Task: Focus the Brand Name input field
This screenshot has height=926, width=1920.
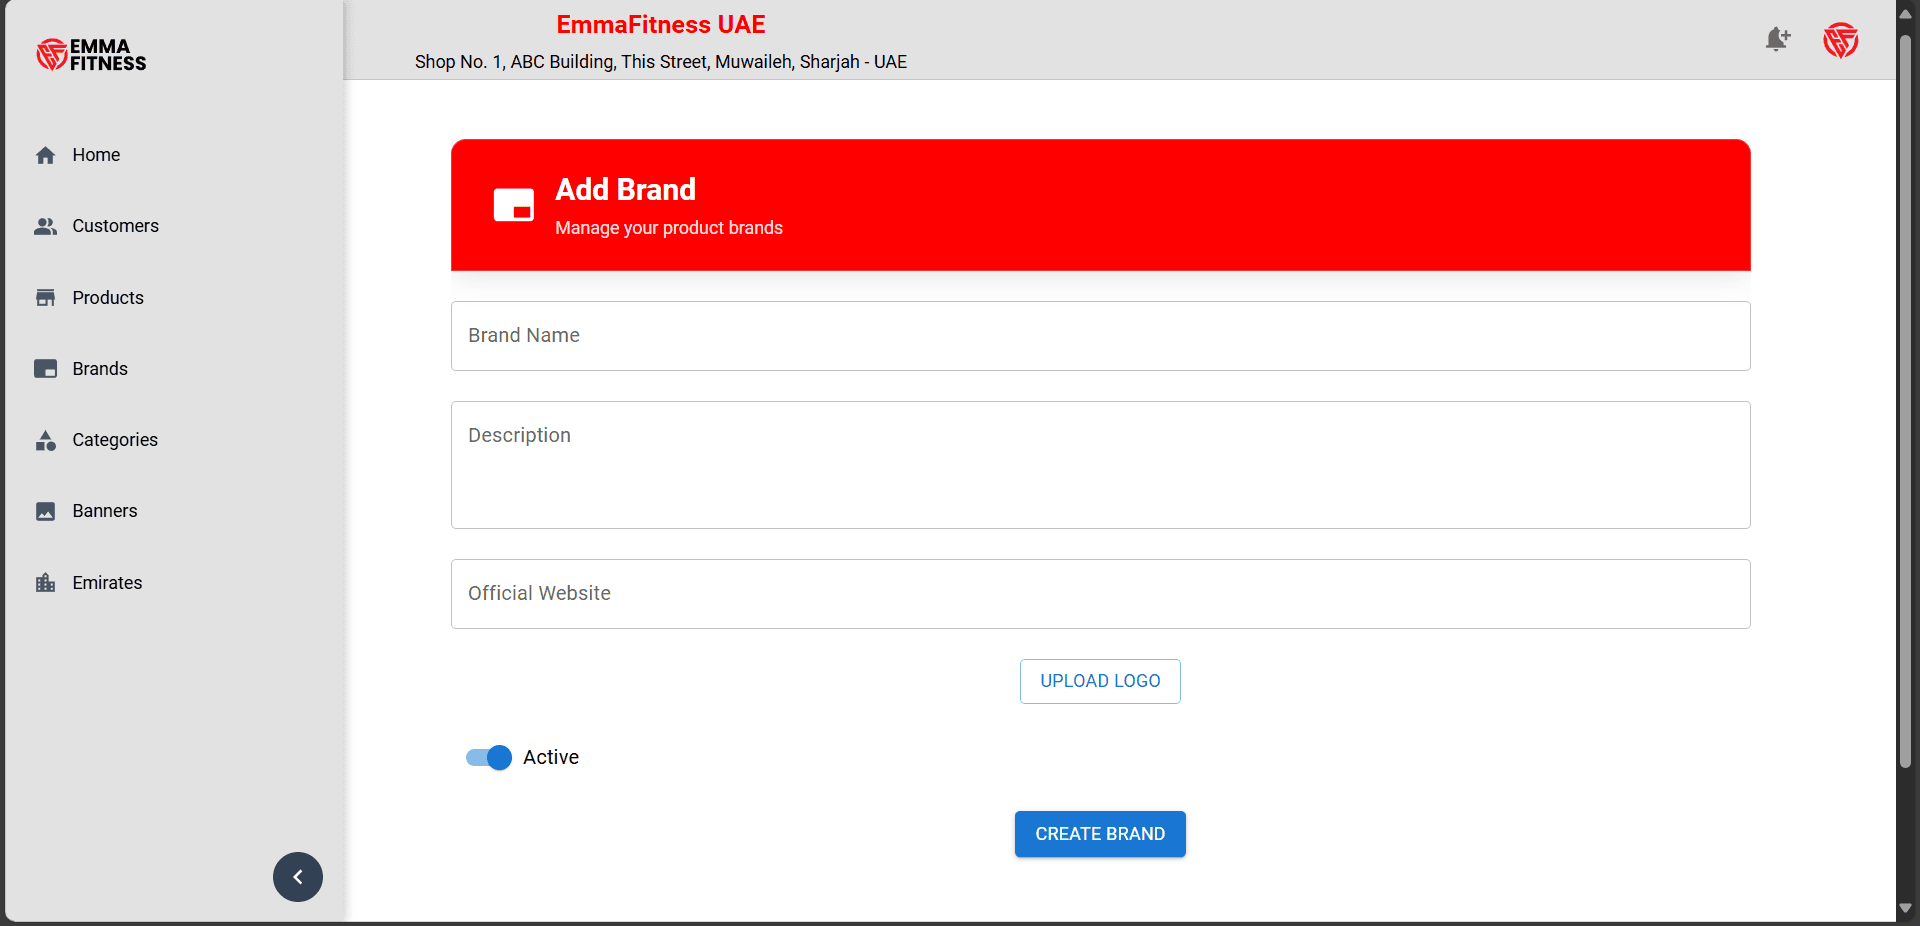Action: (x=1100, y=336)
